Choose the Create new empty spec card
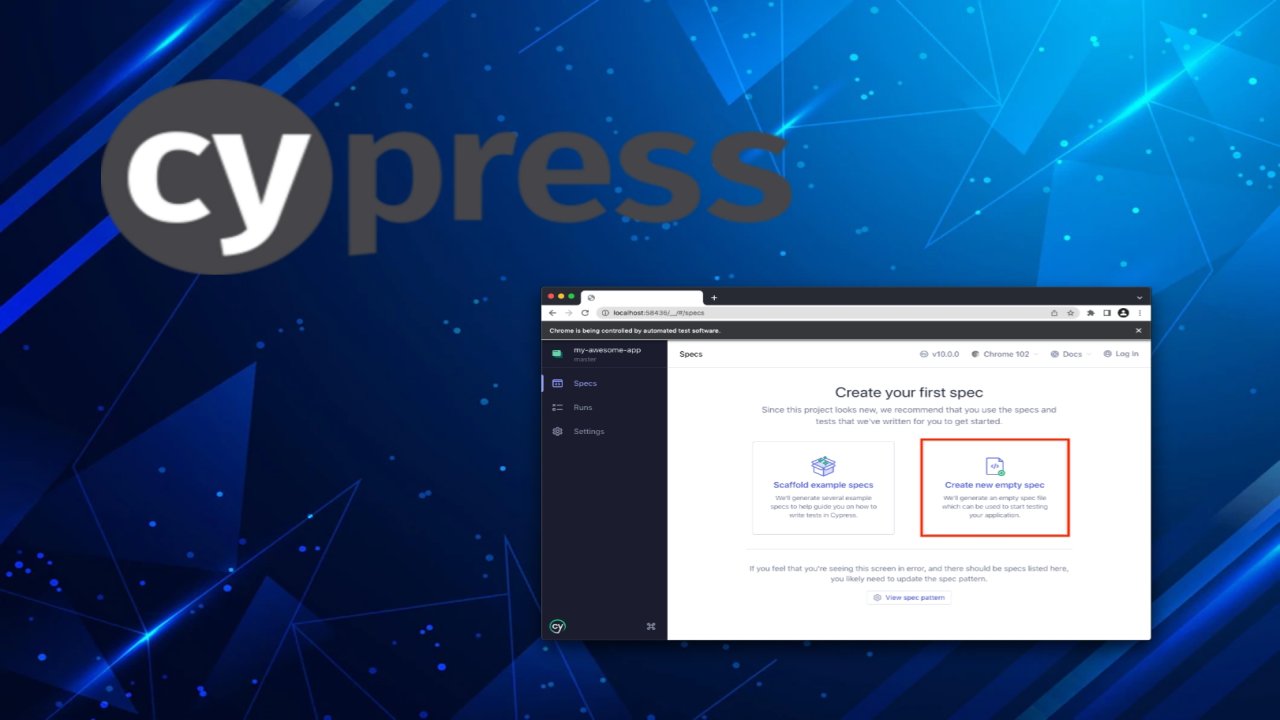Image resolution: width=1280 pixels, height=720 pixels. (995, 487)
